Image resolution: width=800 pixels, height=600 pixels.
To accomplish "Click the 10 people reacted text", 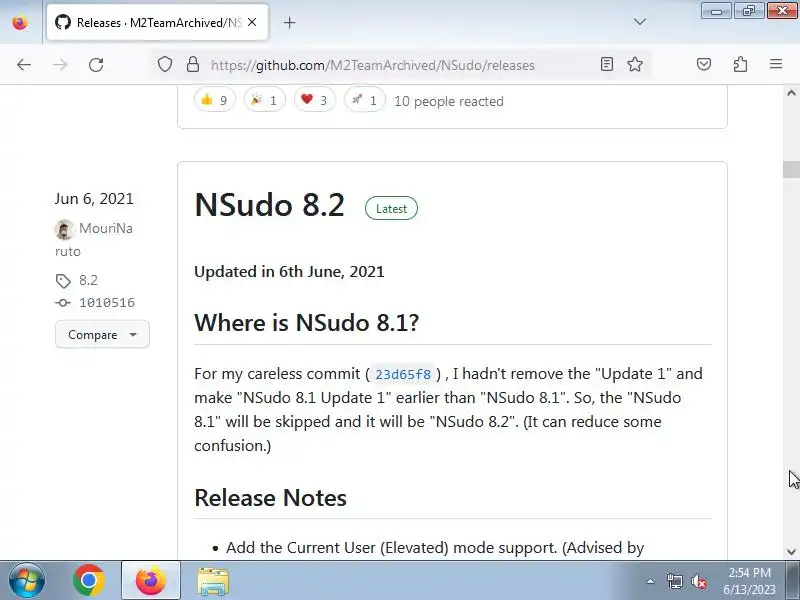I will tap(448, 101).
